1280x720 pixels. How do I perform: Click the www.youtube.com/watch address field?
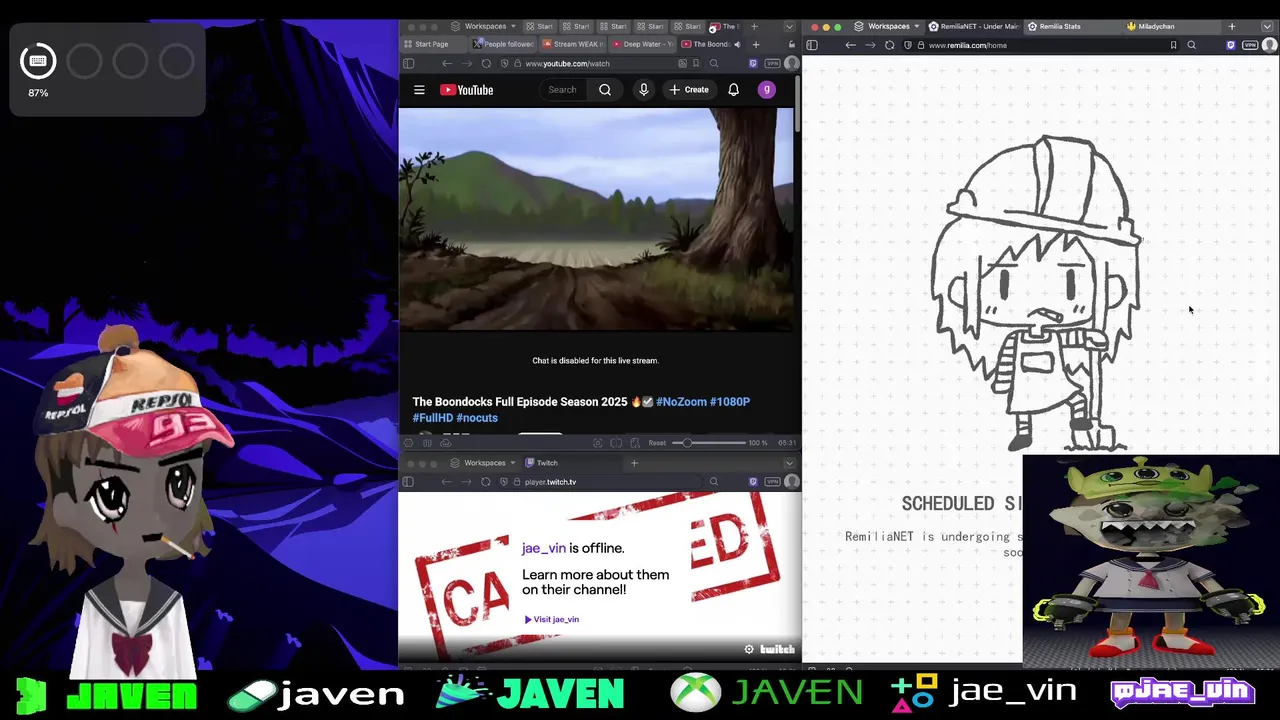point(598,64)
